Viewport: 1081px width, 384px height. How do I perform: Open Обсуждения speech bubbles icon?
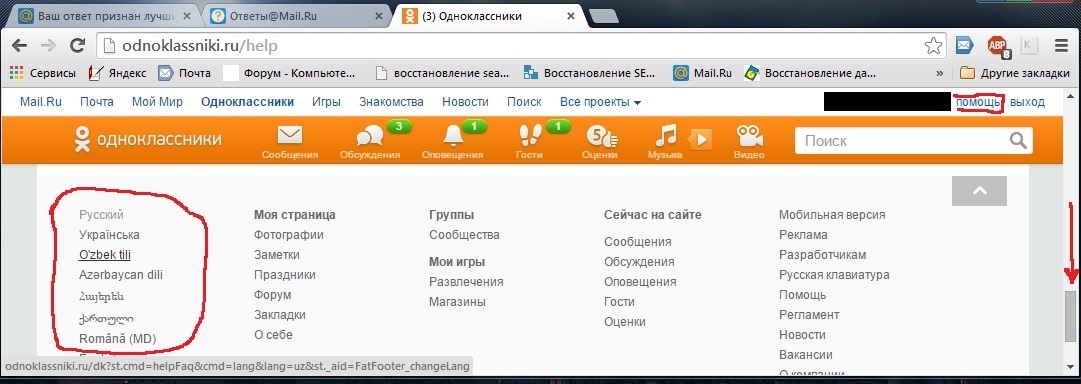[370, 135]
